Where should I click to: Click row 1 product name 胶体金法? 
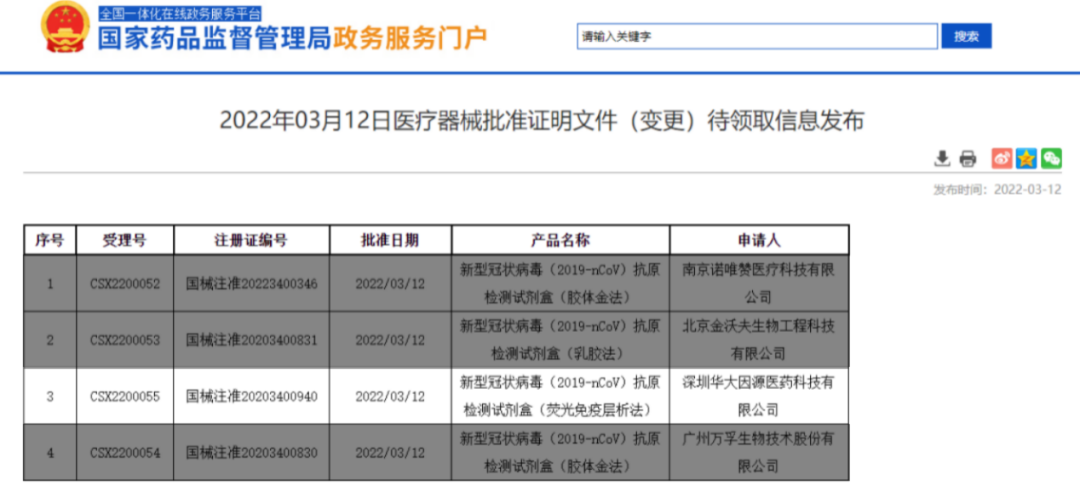pyautogui.click(x=560, y=284)
